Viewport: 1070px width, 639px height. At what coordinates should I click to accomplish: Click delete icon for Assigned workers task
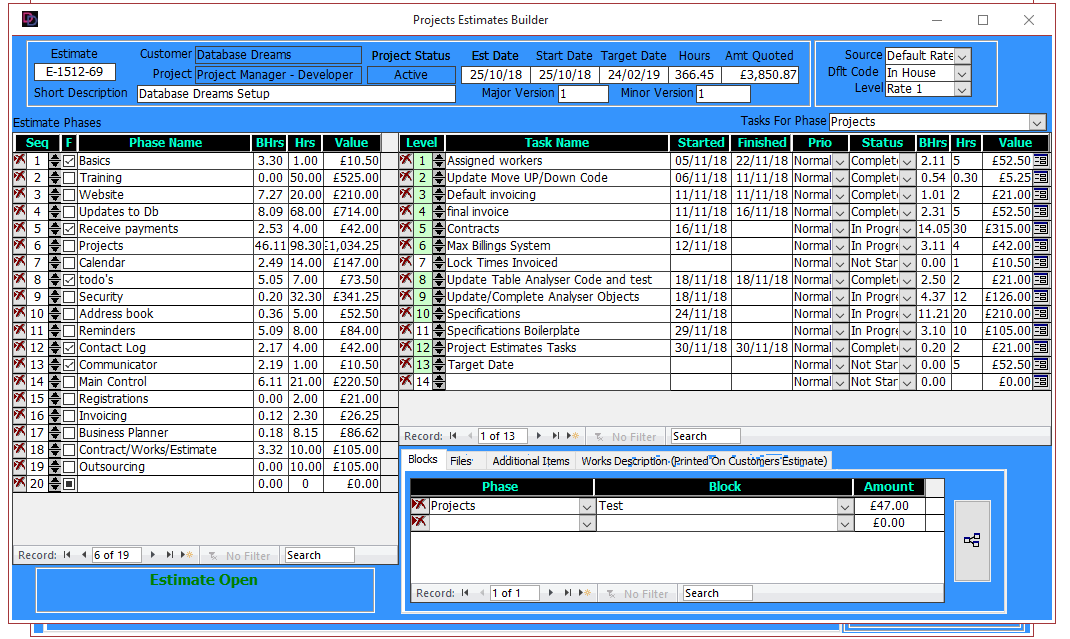click(406, 161)
